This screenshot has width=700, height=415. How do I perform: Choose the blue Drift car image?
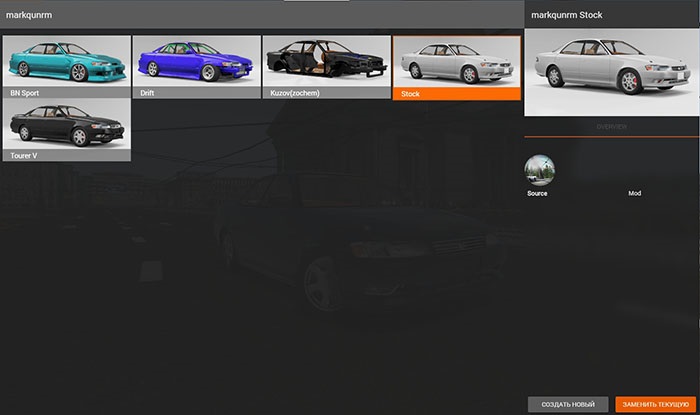(x=196, y=60)
